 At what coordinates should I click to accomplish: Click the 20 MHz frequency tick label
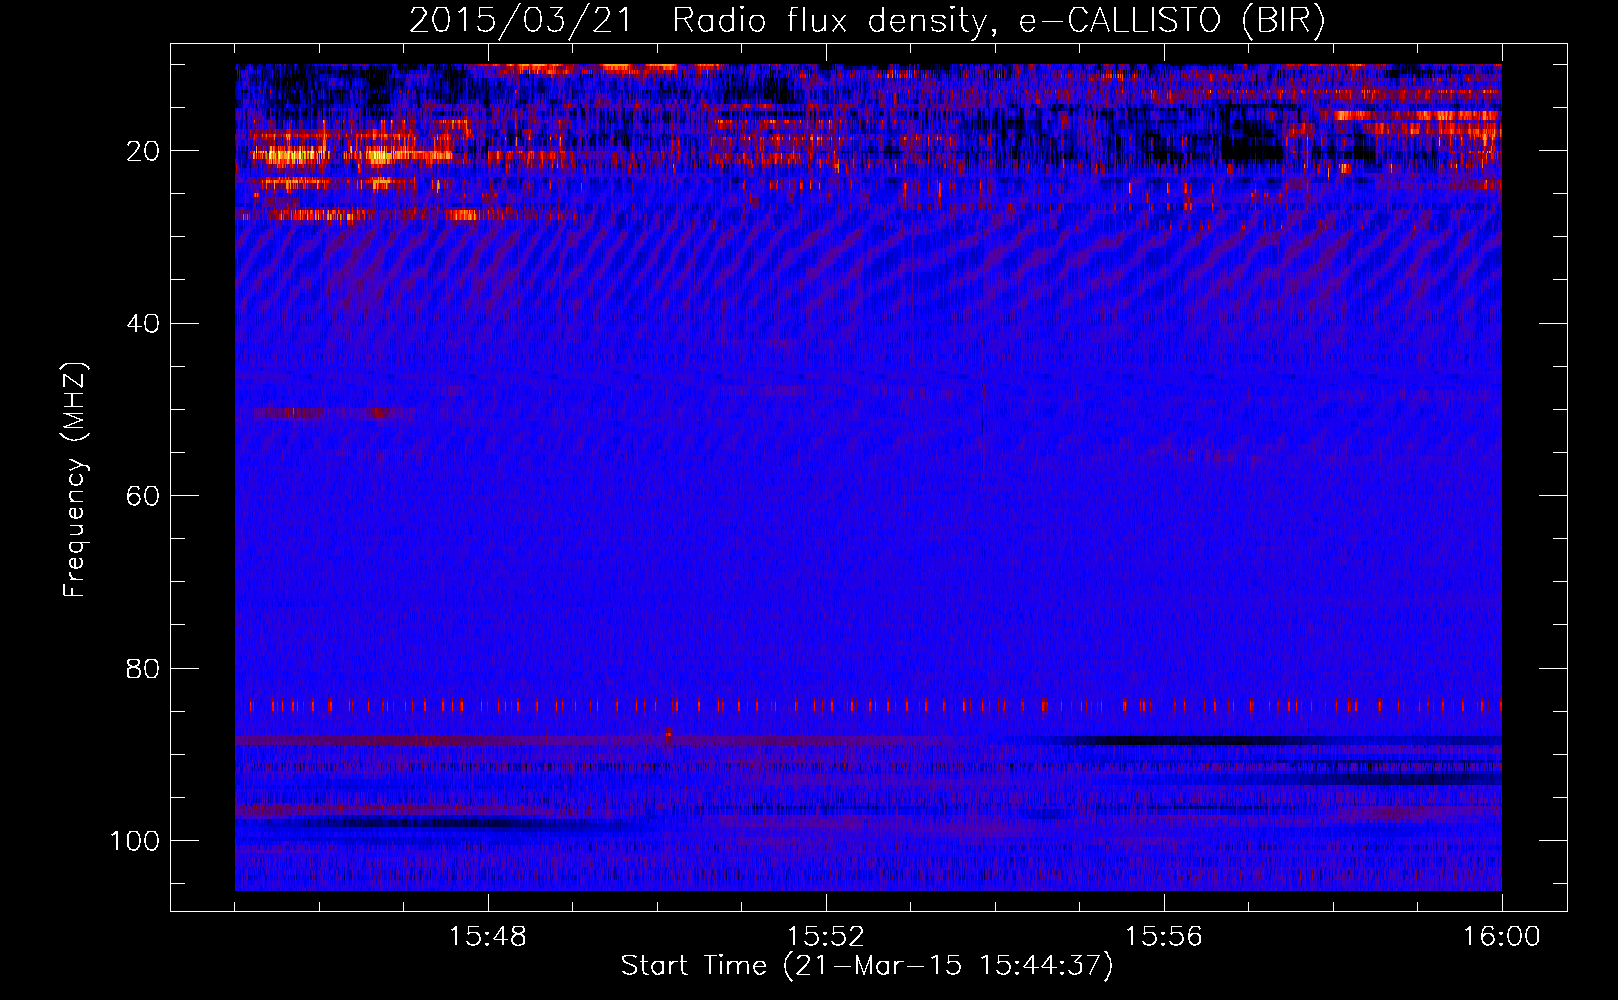[x=144, y=151]
